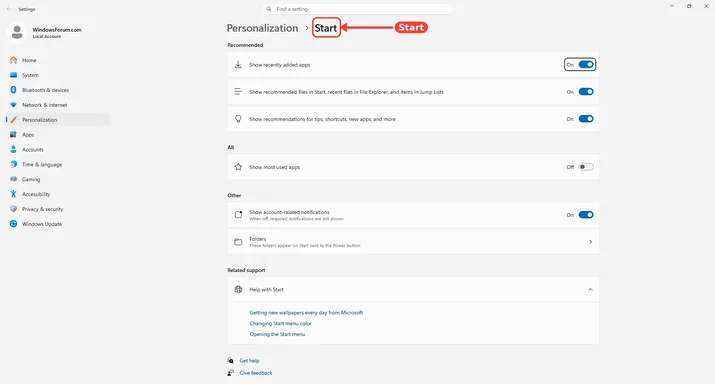This screenshot has height=384, width=715.
Task: Switch off account-related notifications toggle
Action: pos(586,214)
